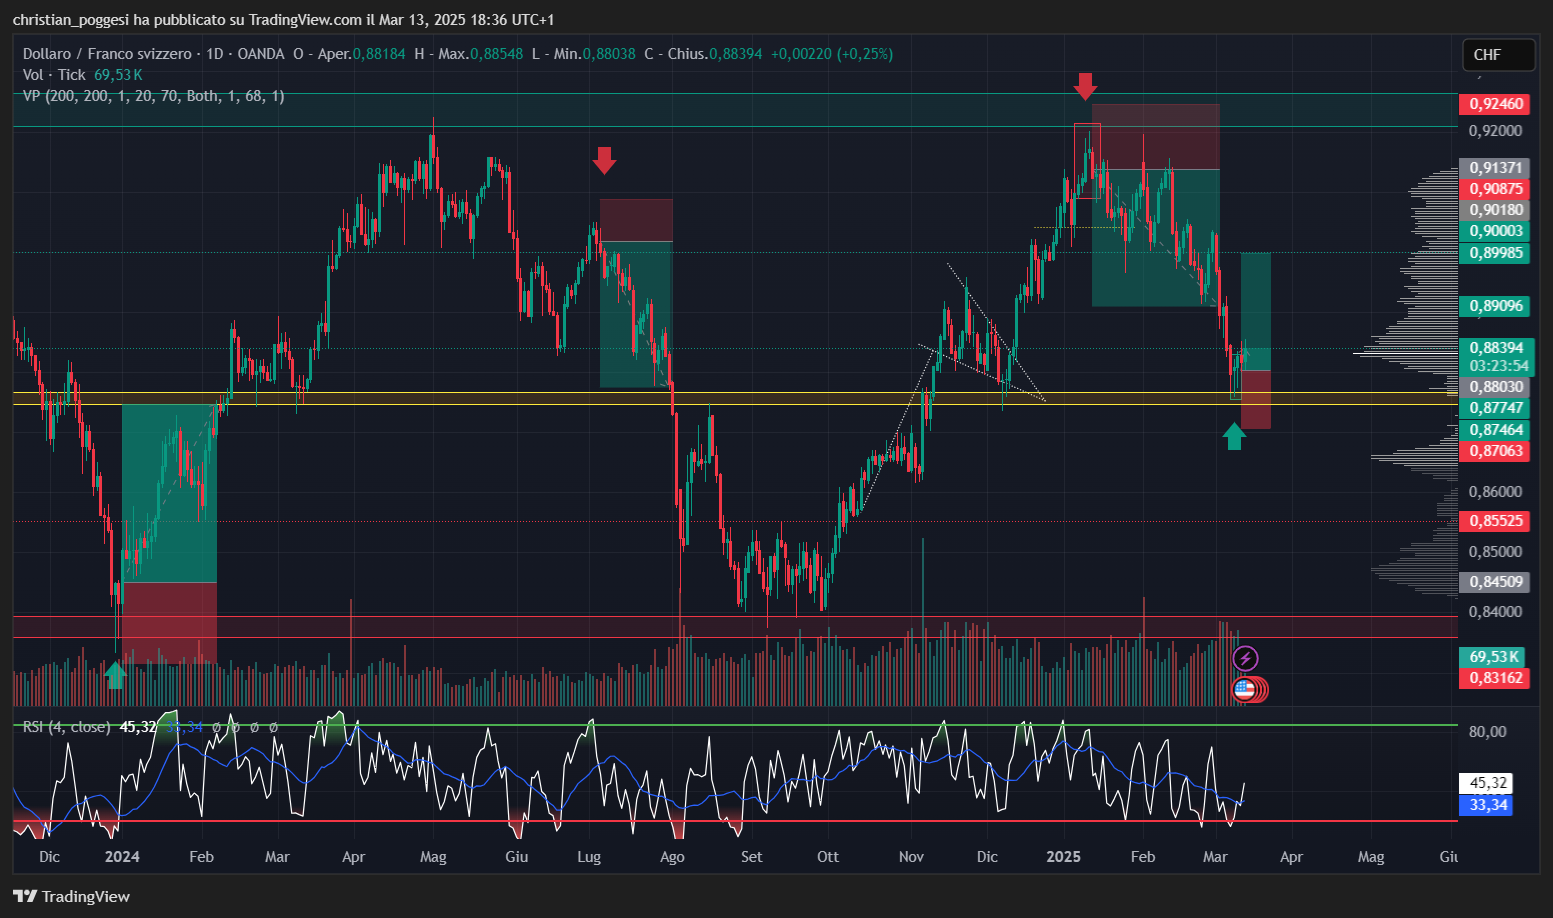The image size is (1553, 918).
Task: Click the Ago label on time axis
Action: [x=672, y=857]
